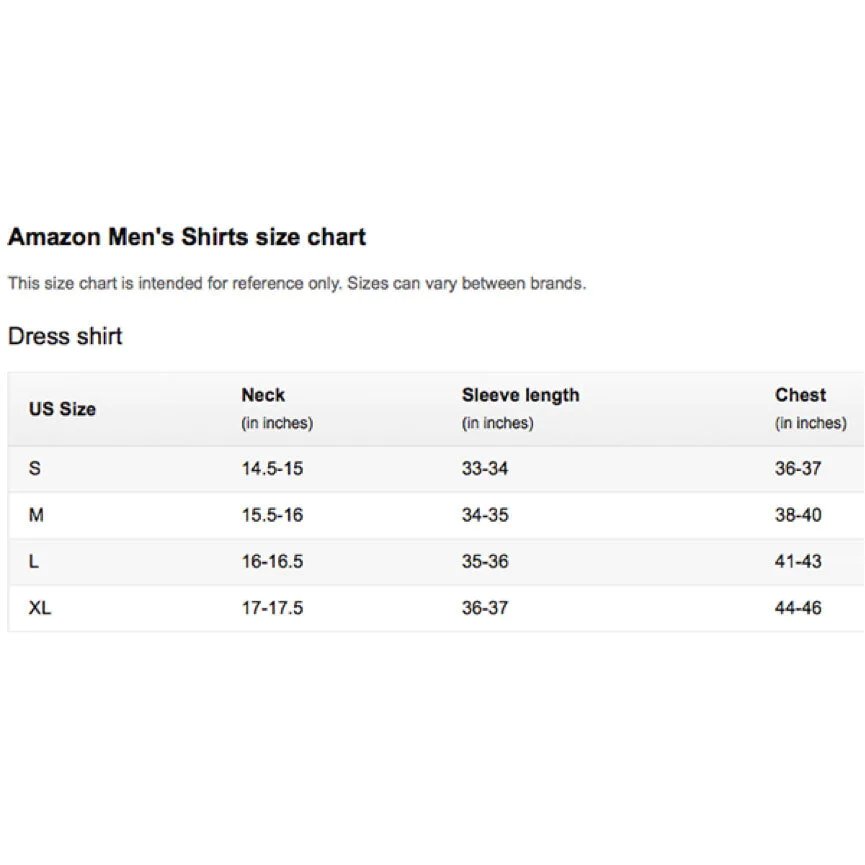Click neck value 14.5-15
865x865 pixels.
(x=273, y=468)
